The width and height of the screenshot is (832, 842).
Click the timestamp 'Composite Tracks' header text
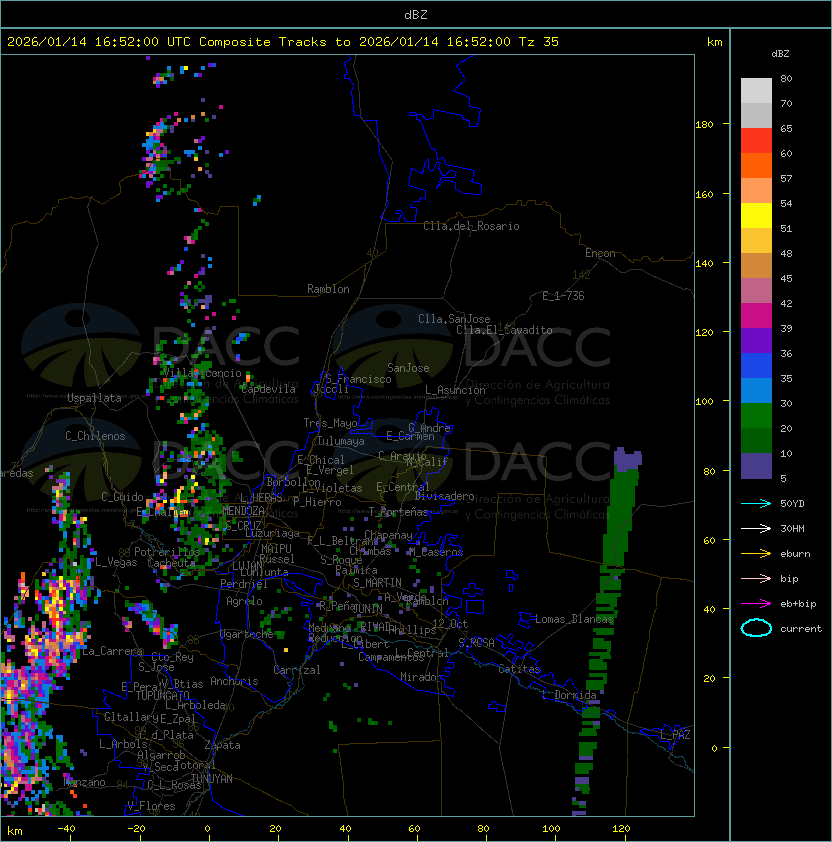(262, 42)
